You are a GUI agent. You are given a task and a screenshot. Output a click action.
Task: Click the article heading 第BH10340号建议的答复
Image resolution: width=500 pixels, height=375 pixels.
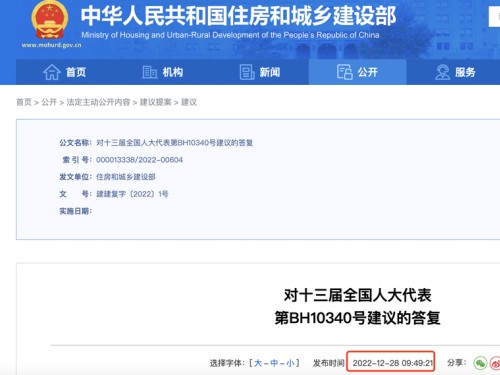tap(357, 318)
